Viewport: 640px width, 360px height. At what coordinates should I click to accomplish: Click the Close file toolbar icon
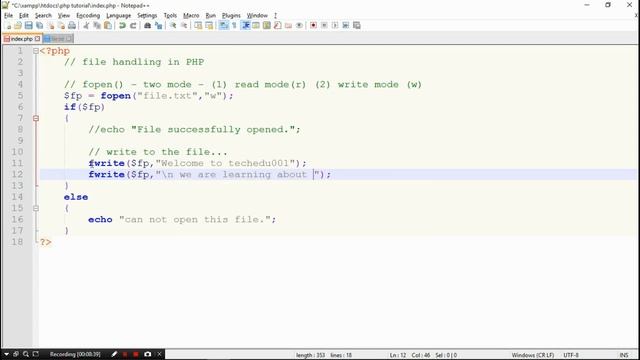point(51,26)
